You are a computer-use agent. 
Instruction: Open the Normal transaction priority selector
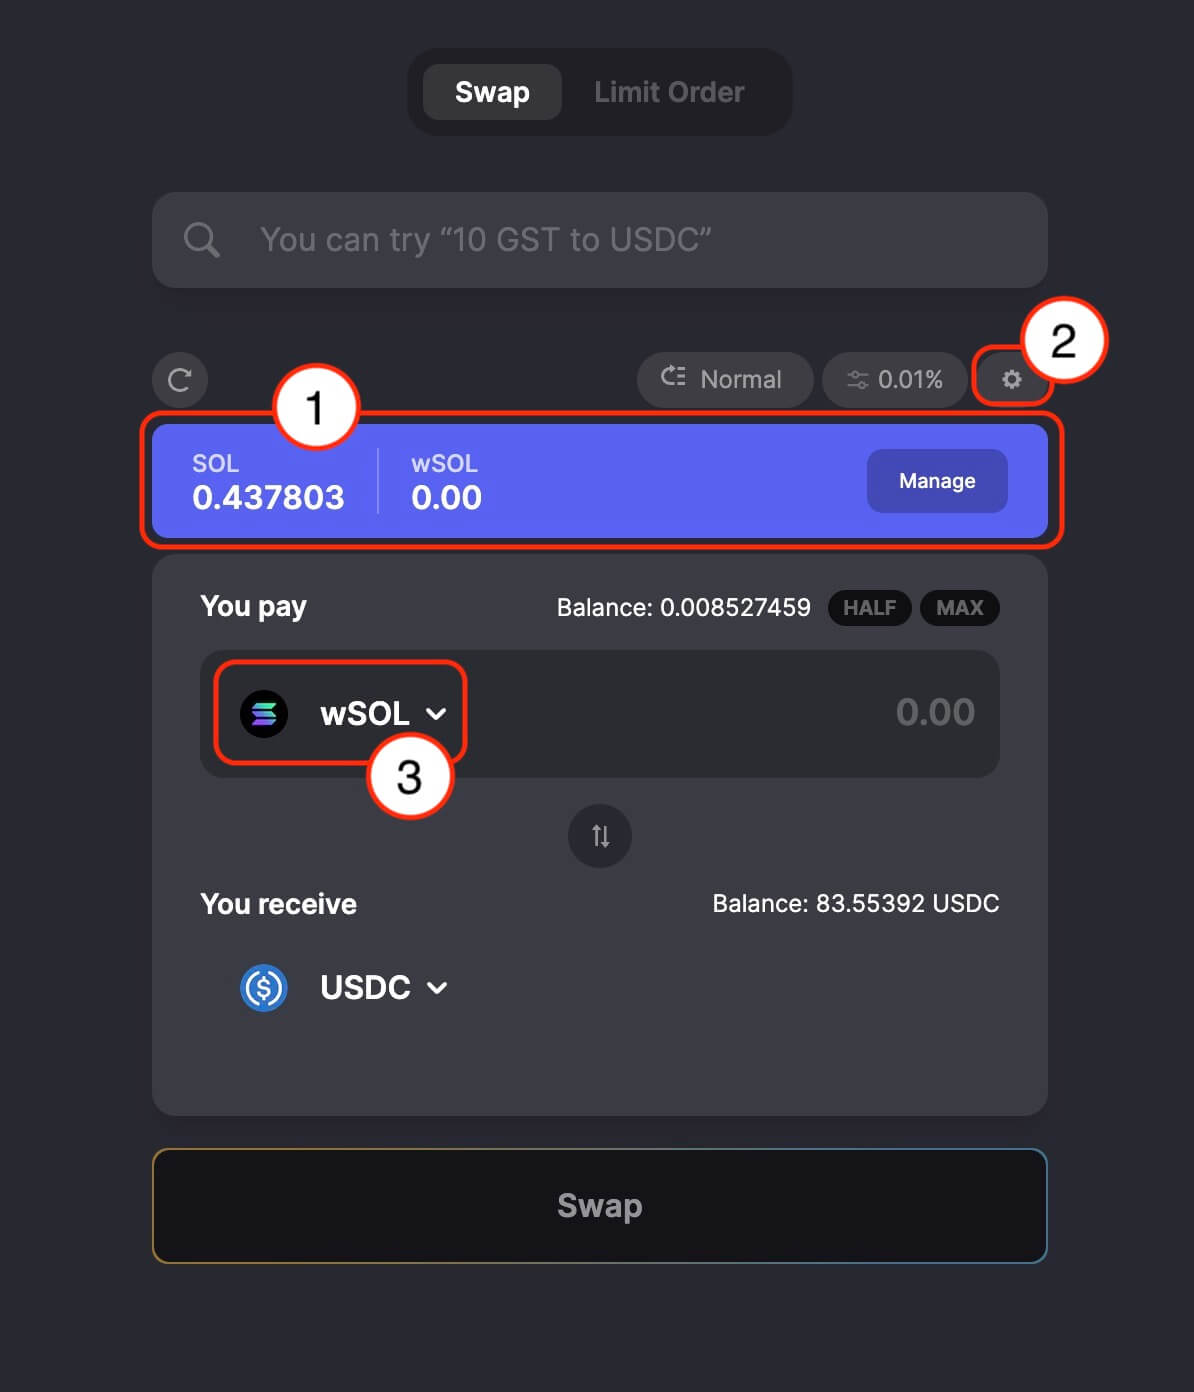click(724, 380)
